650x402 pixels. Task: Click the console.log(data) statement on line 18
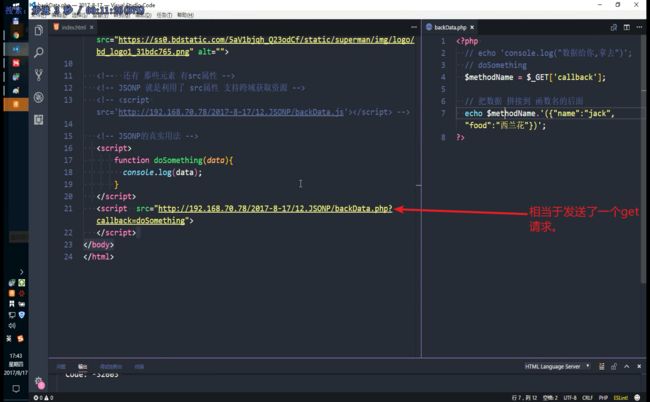pos(162,172)
